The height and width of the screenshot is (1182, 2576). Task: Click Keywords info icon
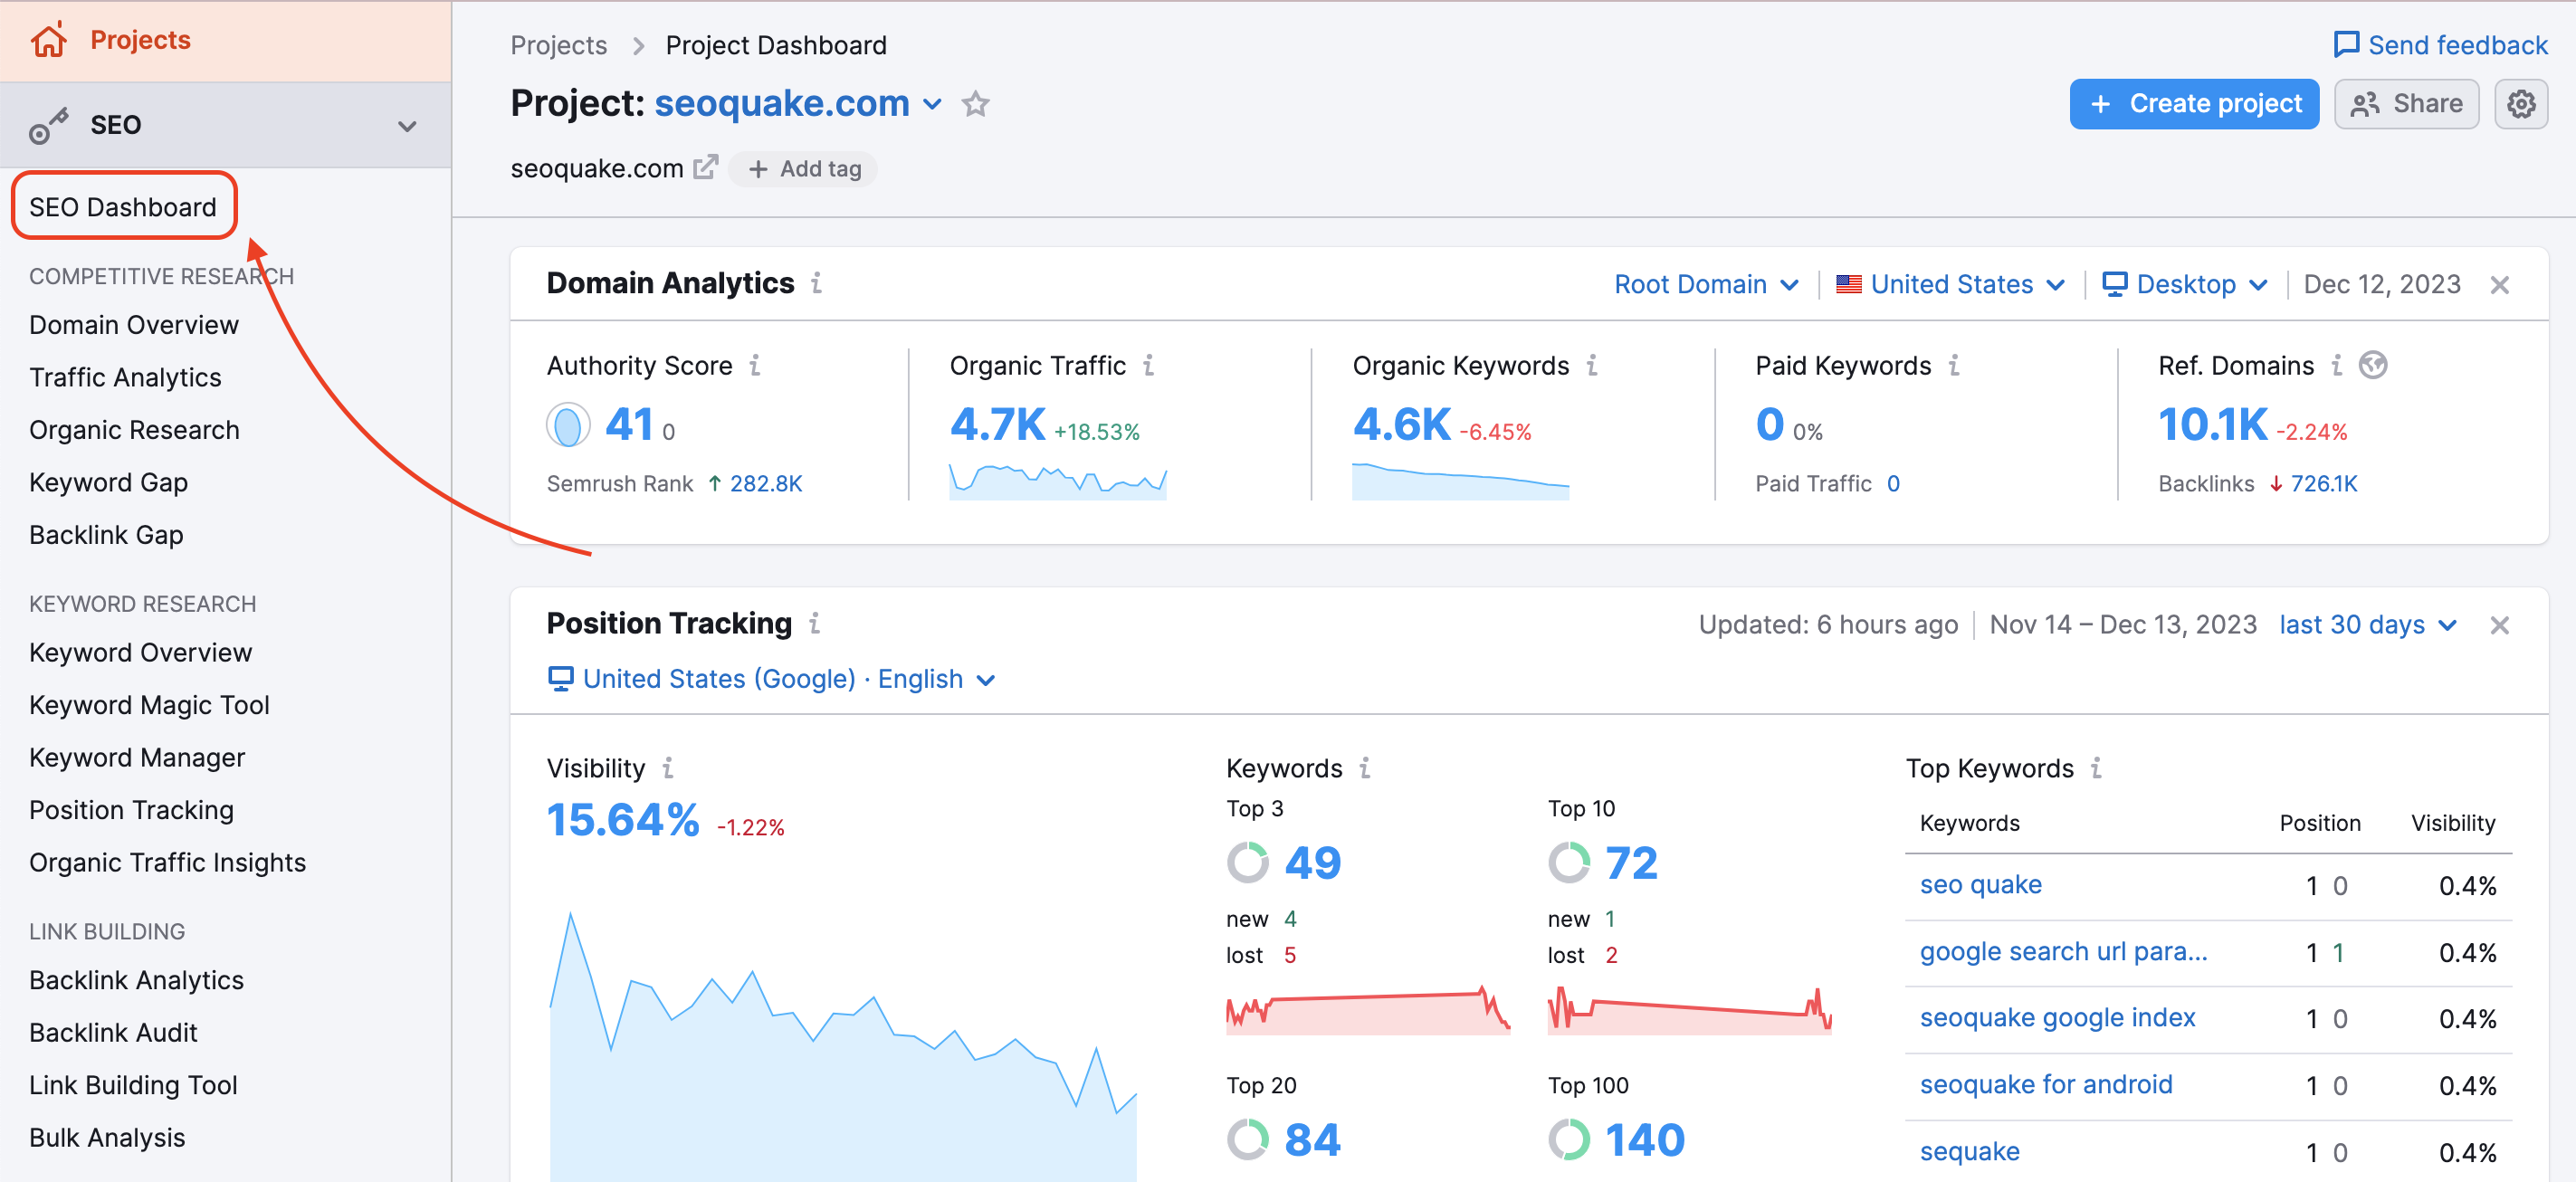point(1365,768)
